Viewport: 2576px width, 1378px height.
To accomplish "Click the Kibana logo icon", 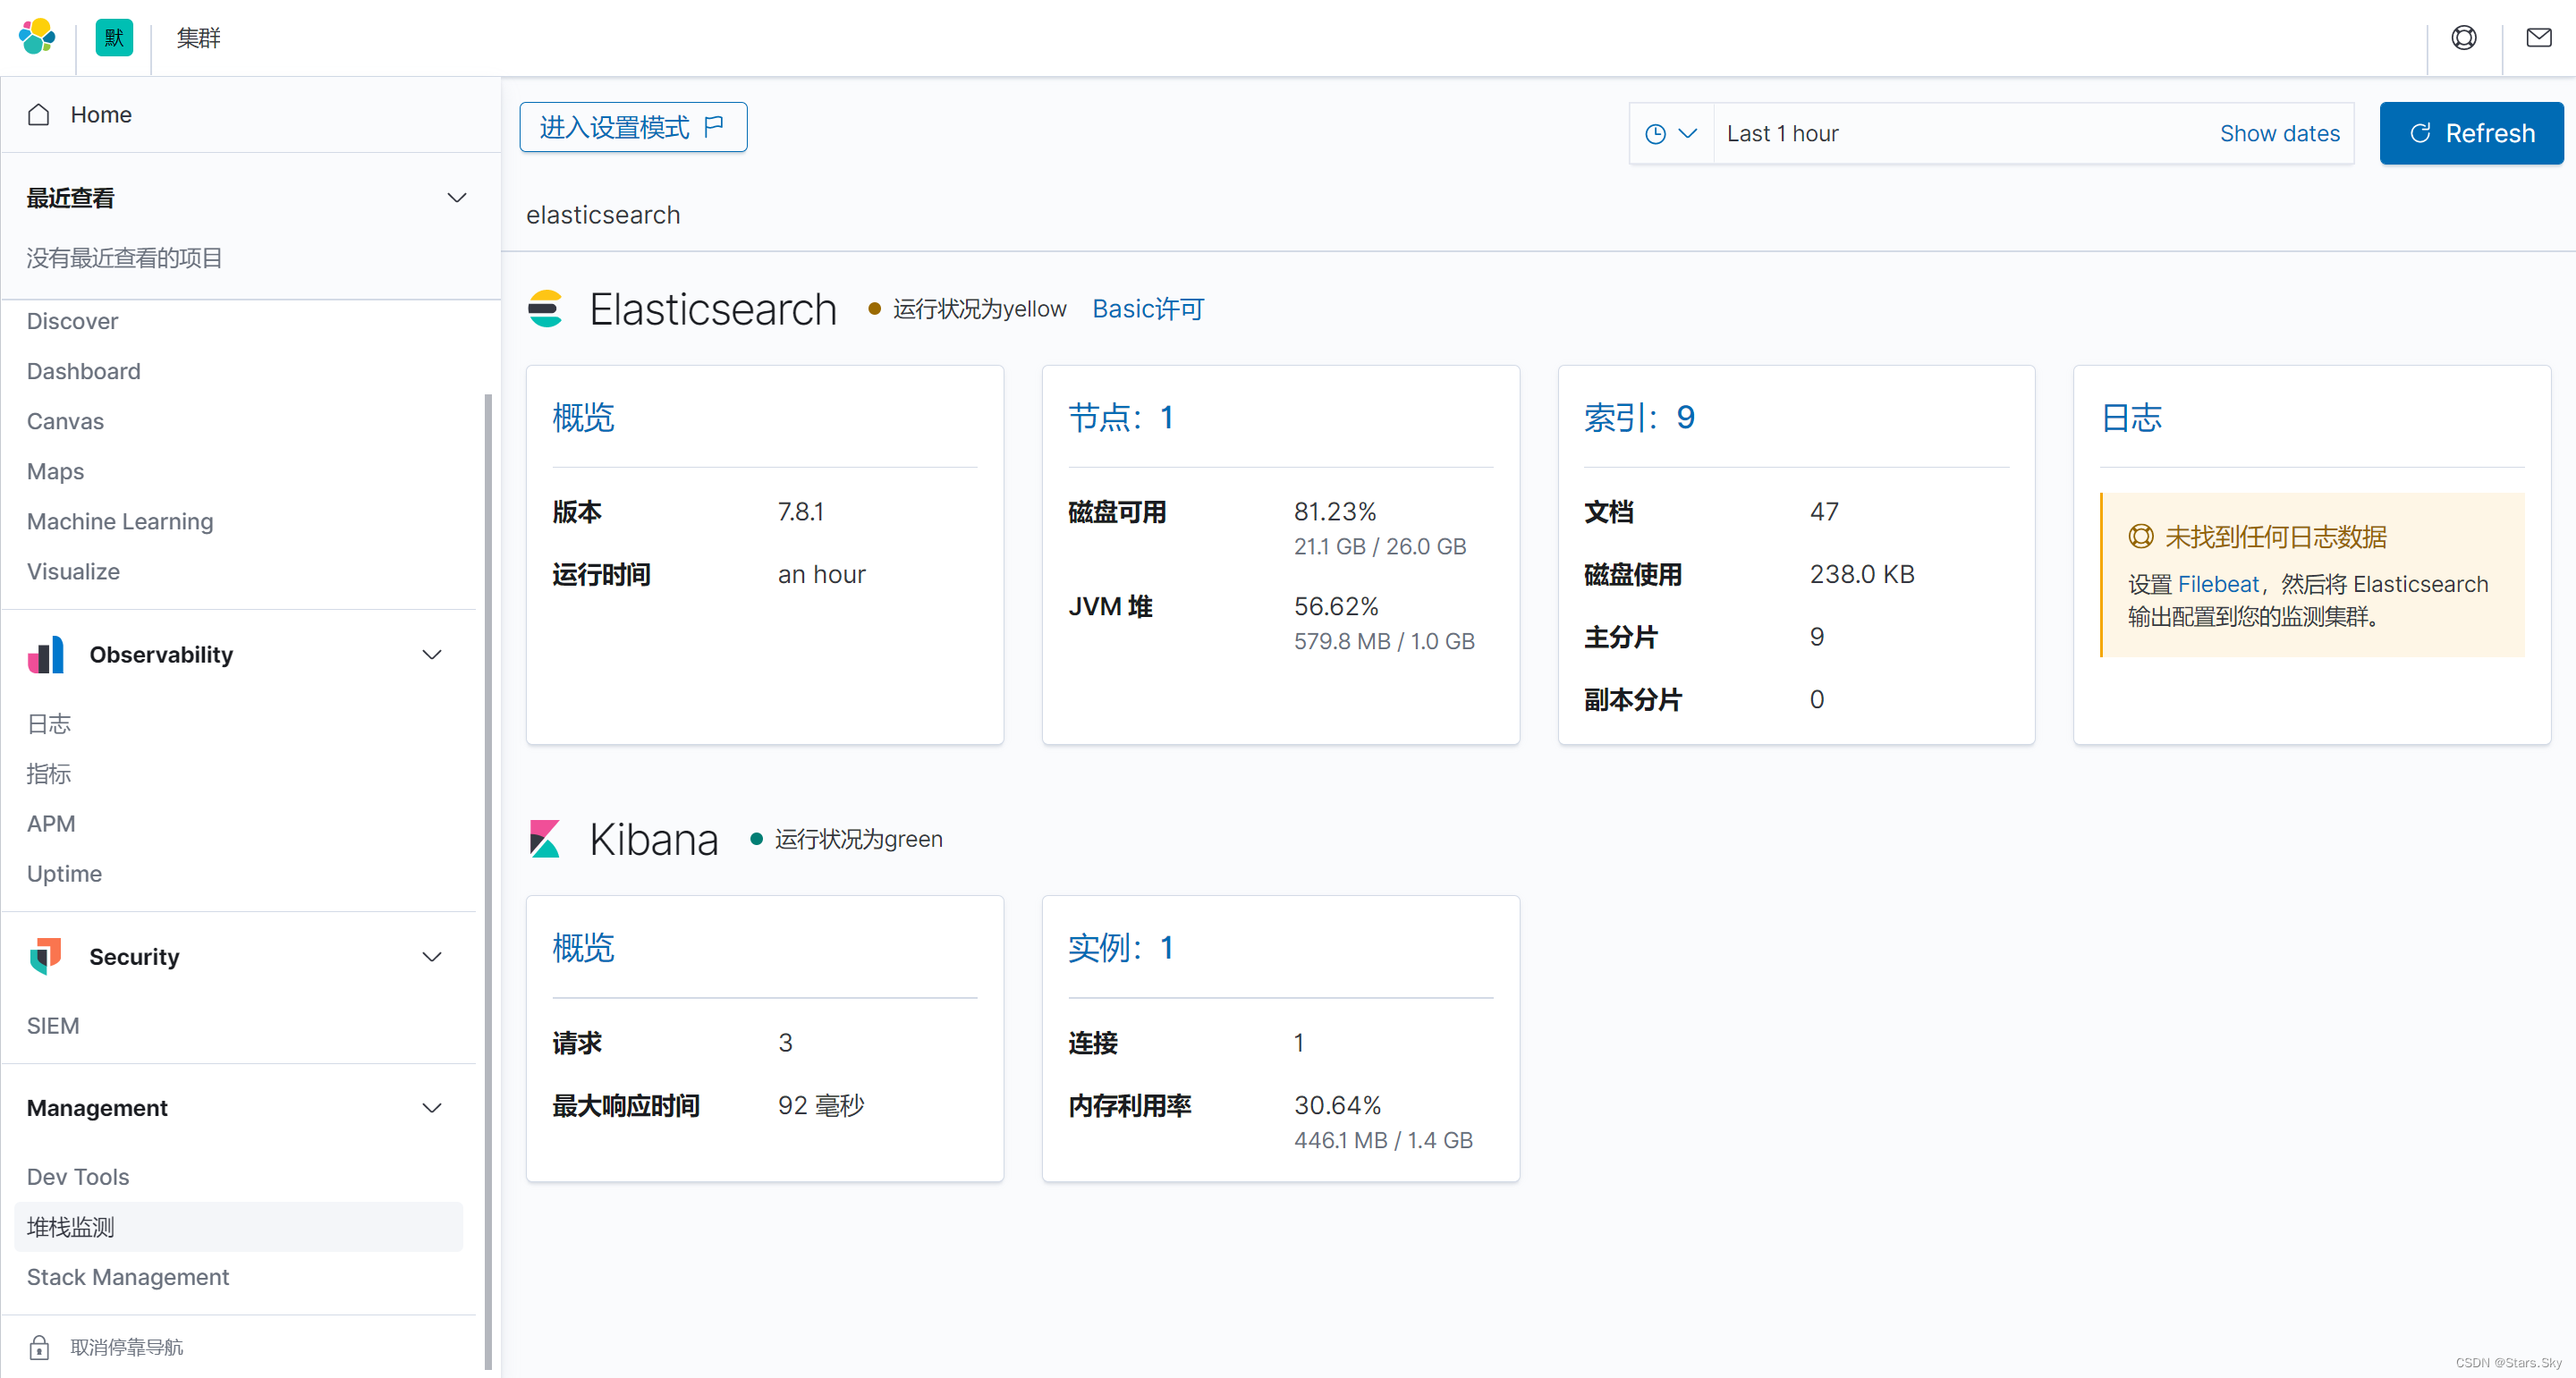I will point(546,839).
